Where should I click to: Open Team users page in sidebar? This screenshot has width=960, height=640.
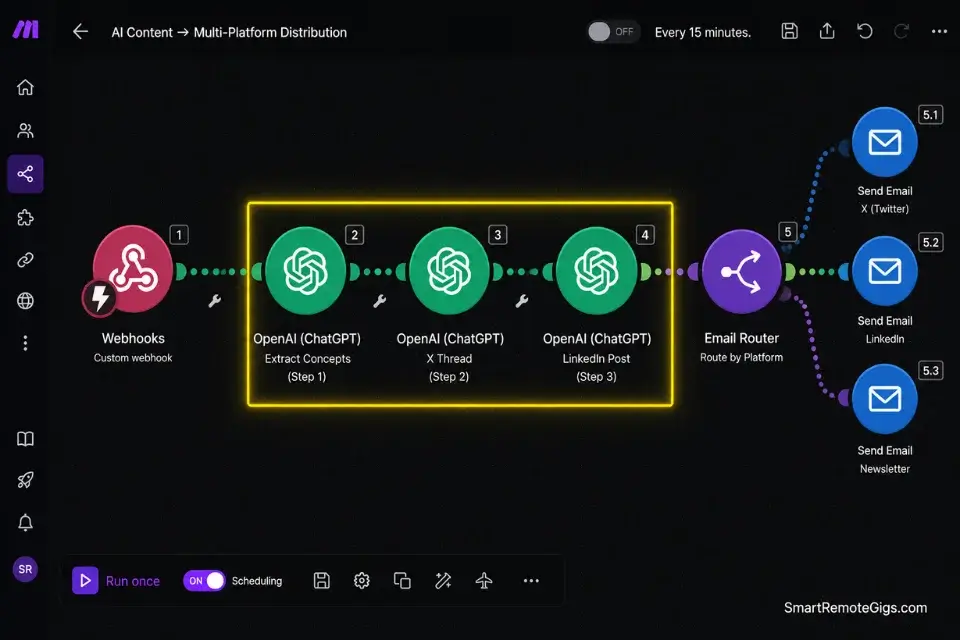(x=25, y=130)
